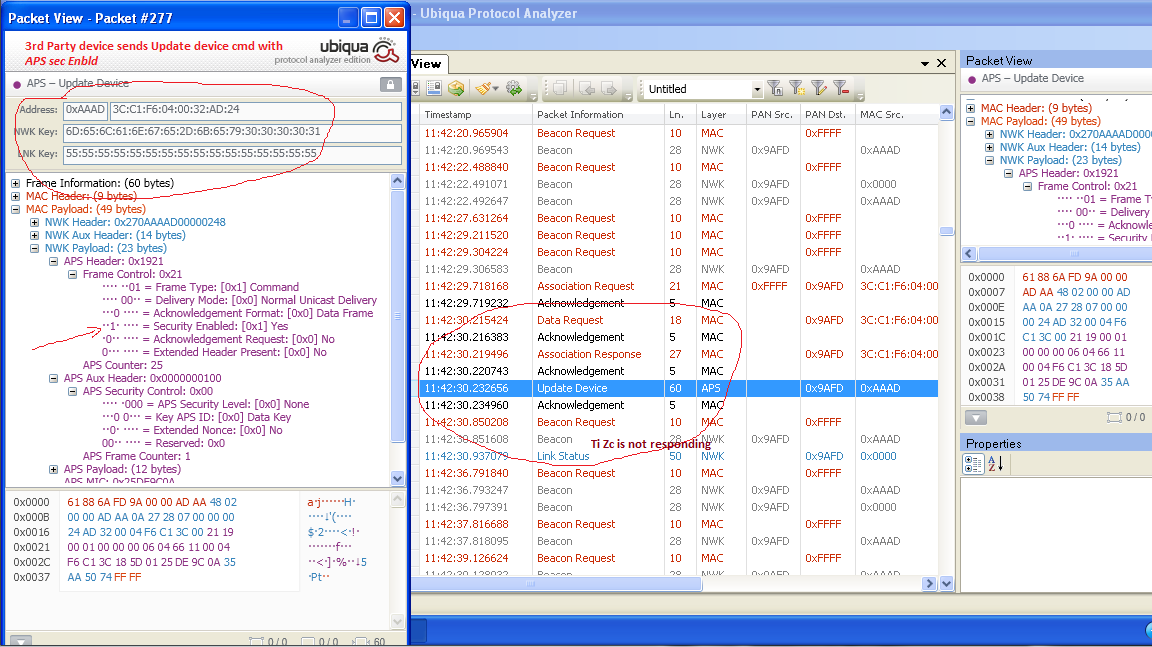Click the View tab

(428, 64)
